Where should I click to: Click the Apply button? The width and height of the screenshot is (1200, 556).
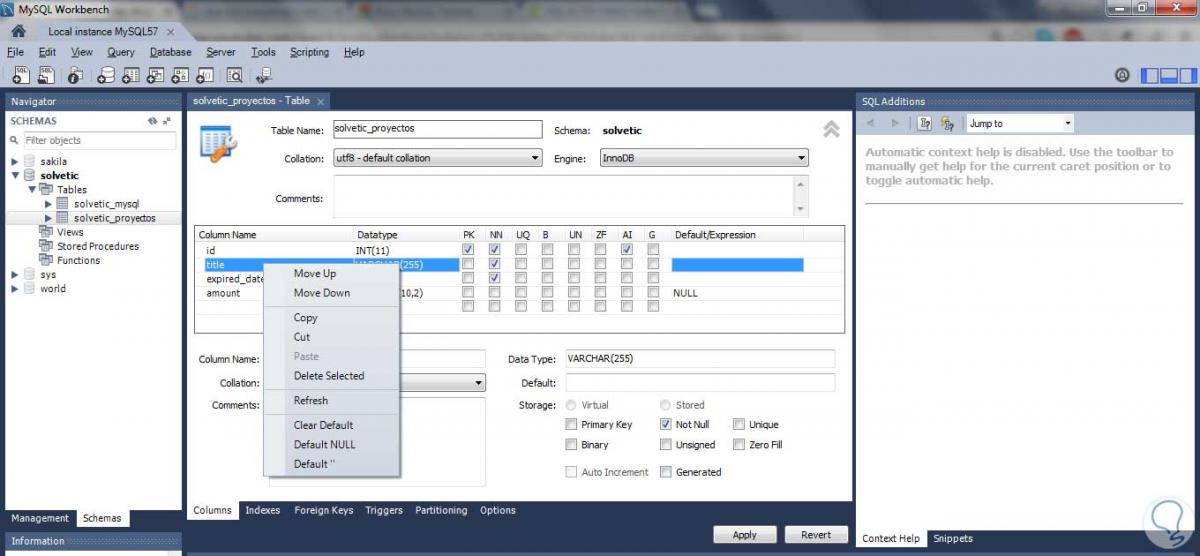[x=744, y=535]
